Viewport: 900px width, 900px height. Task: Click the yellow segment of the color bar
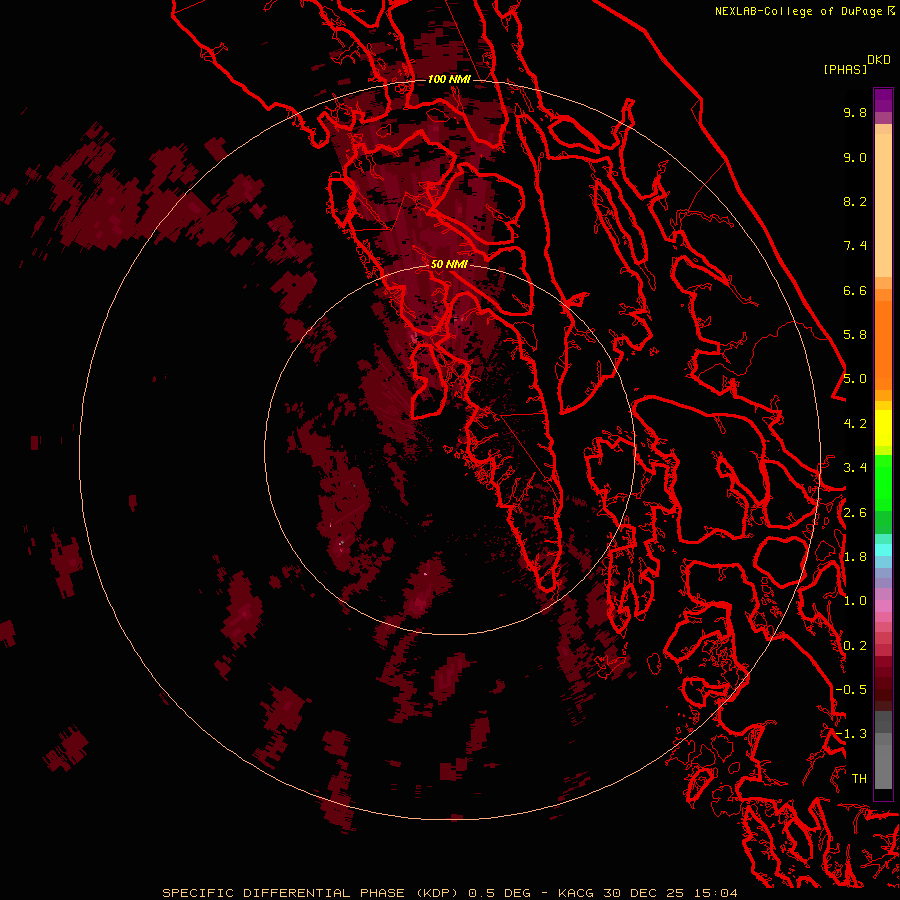883,428
